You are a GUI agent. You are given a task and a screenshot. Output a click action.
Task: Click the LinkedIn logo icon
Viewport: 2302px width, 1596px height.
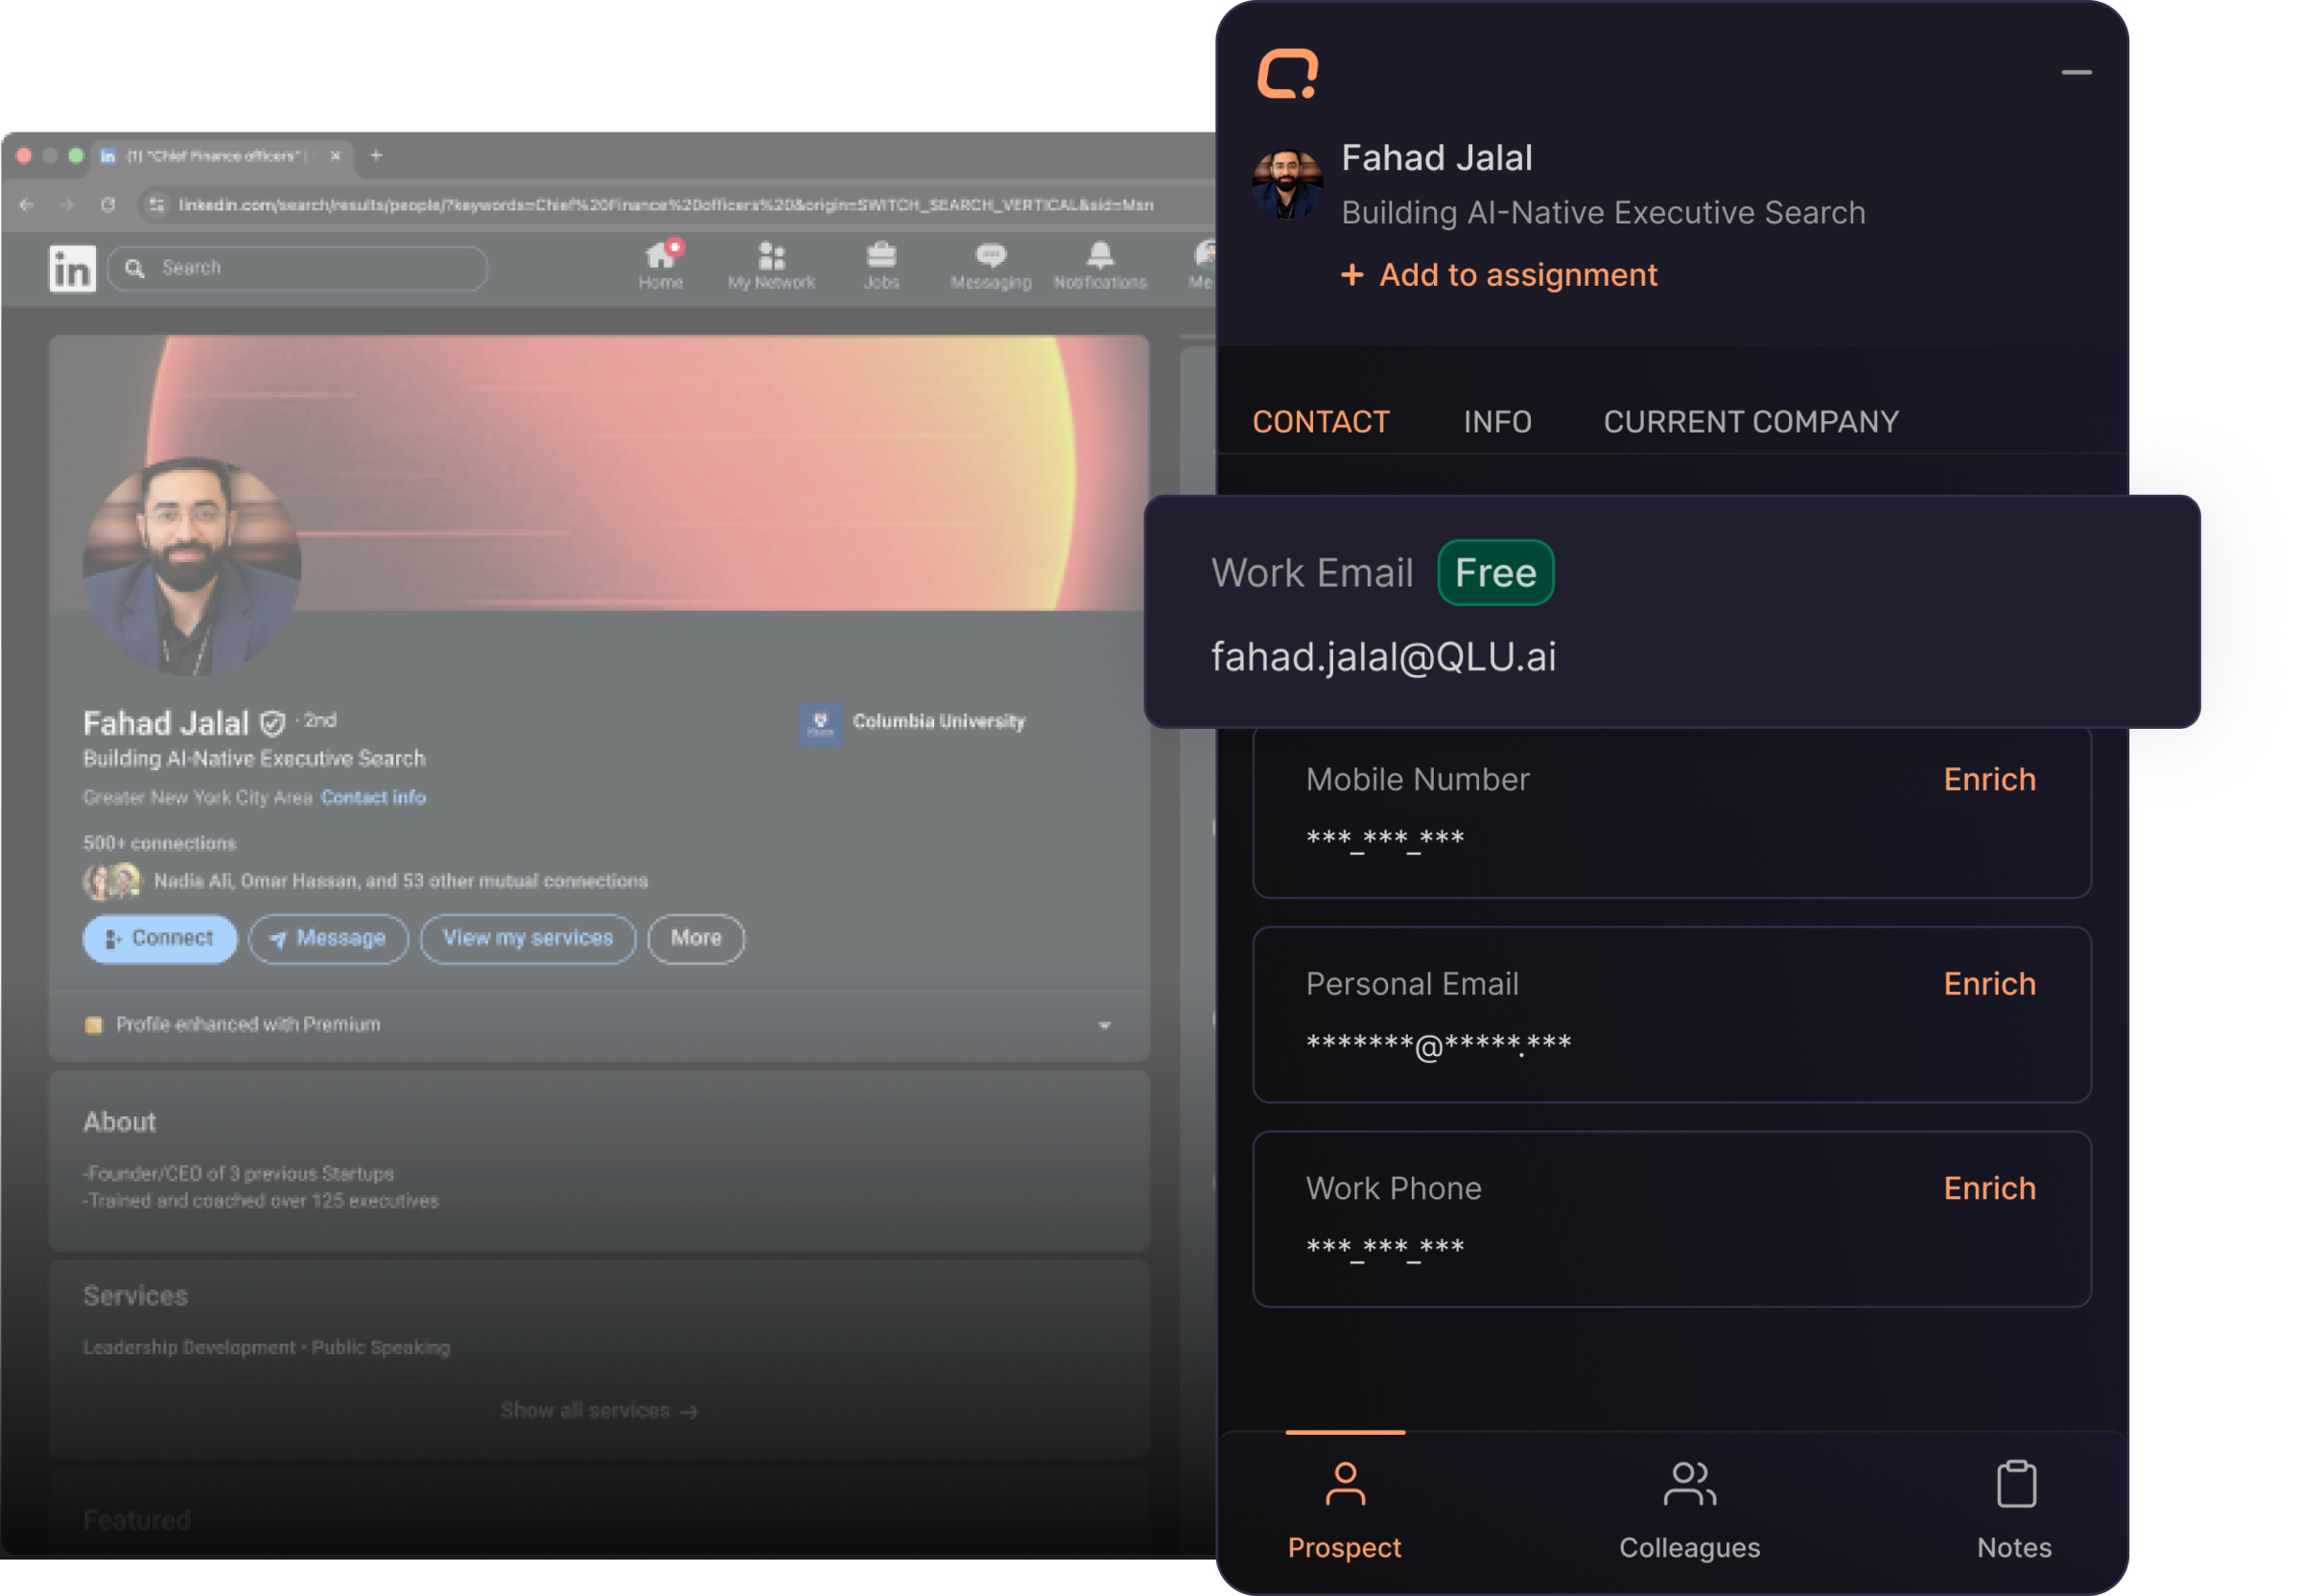[72, 268]
